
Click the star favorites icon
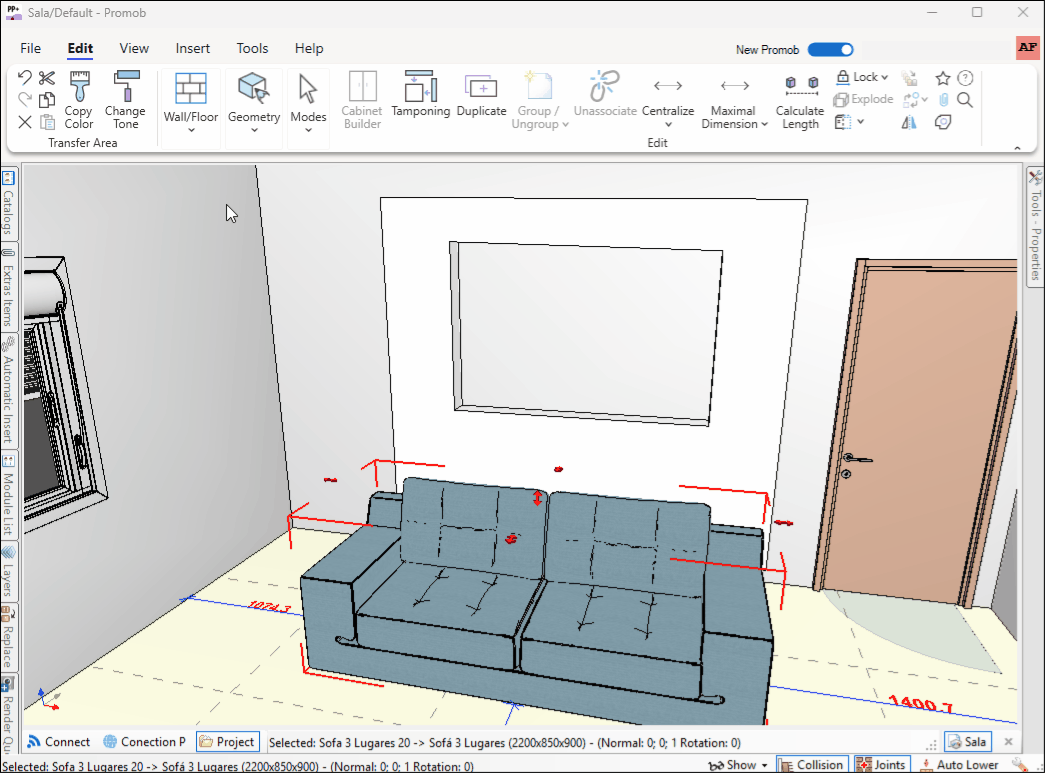[942, 78]
